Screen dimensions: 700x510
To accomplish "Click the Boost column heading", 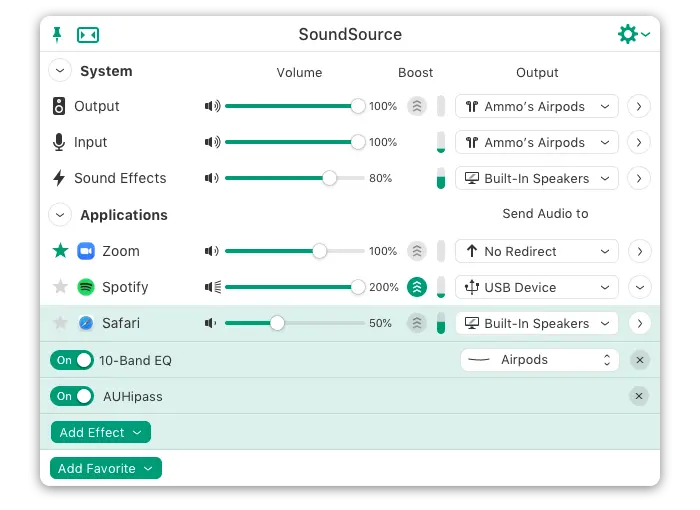I will 415,72.
